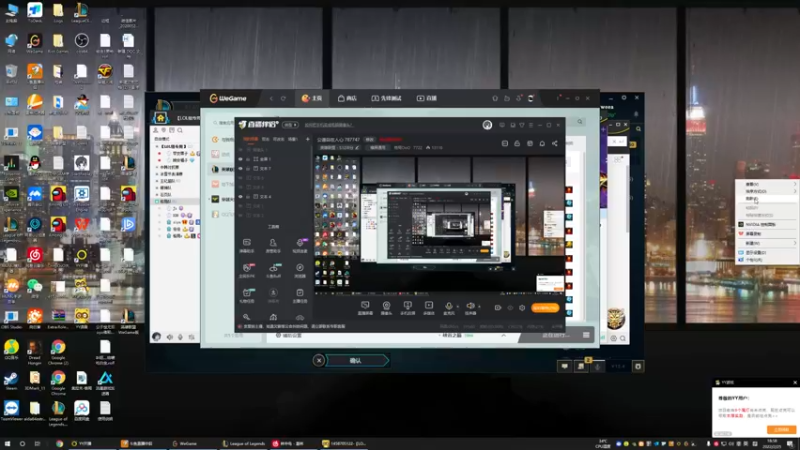Open the OBS Studio desktop shortcut
The height and width of the screenshot is (450, 800).
11,319
